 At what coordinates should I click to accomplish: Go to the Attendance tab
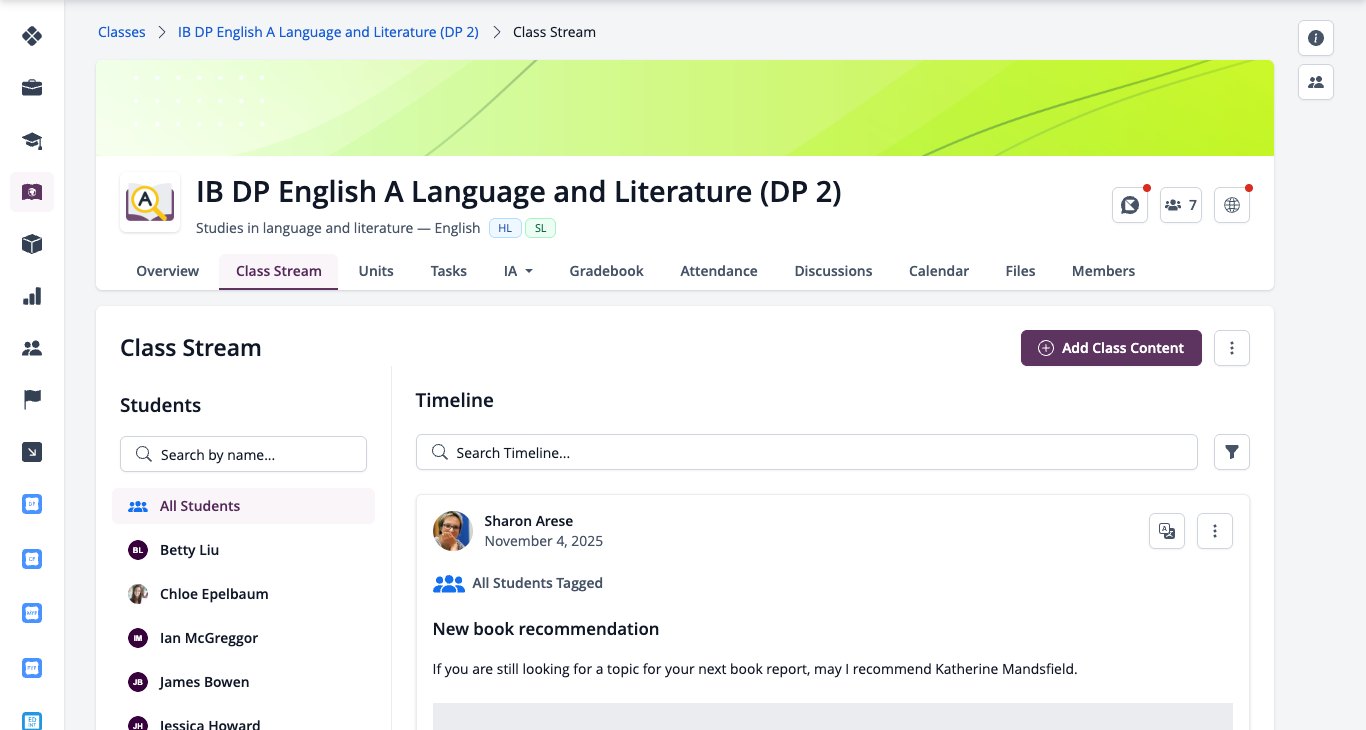719,271
